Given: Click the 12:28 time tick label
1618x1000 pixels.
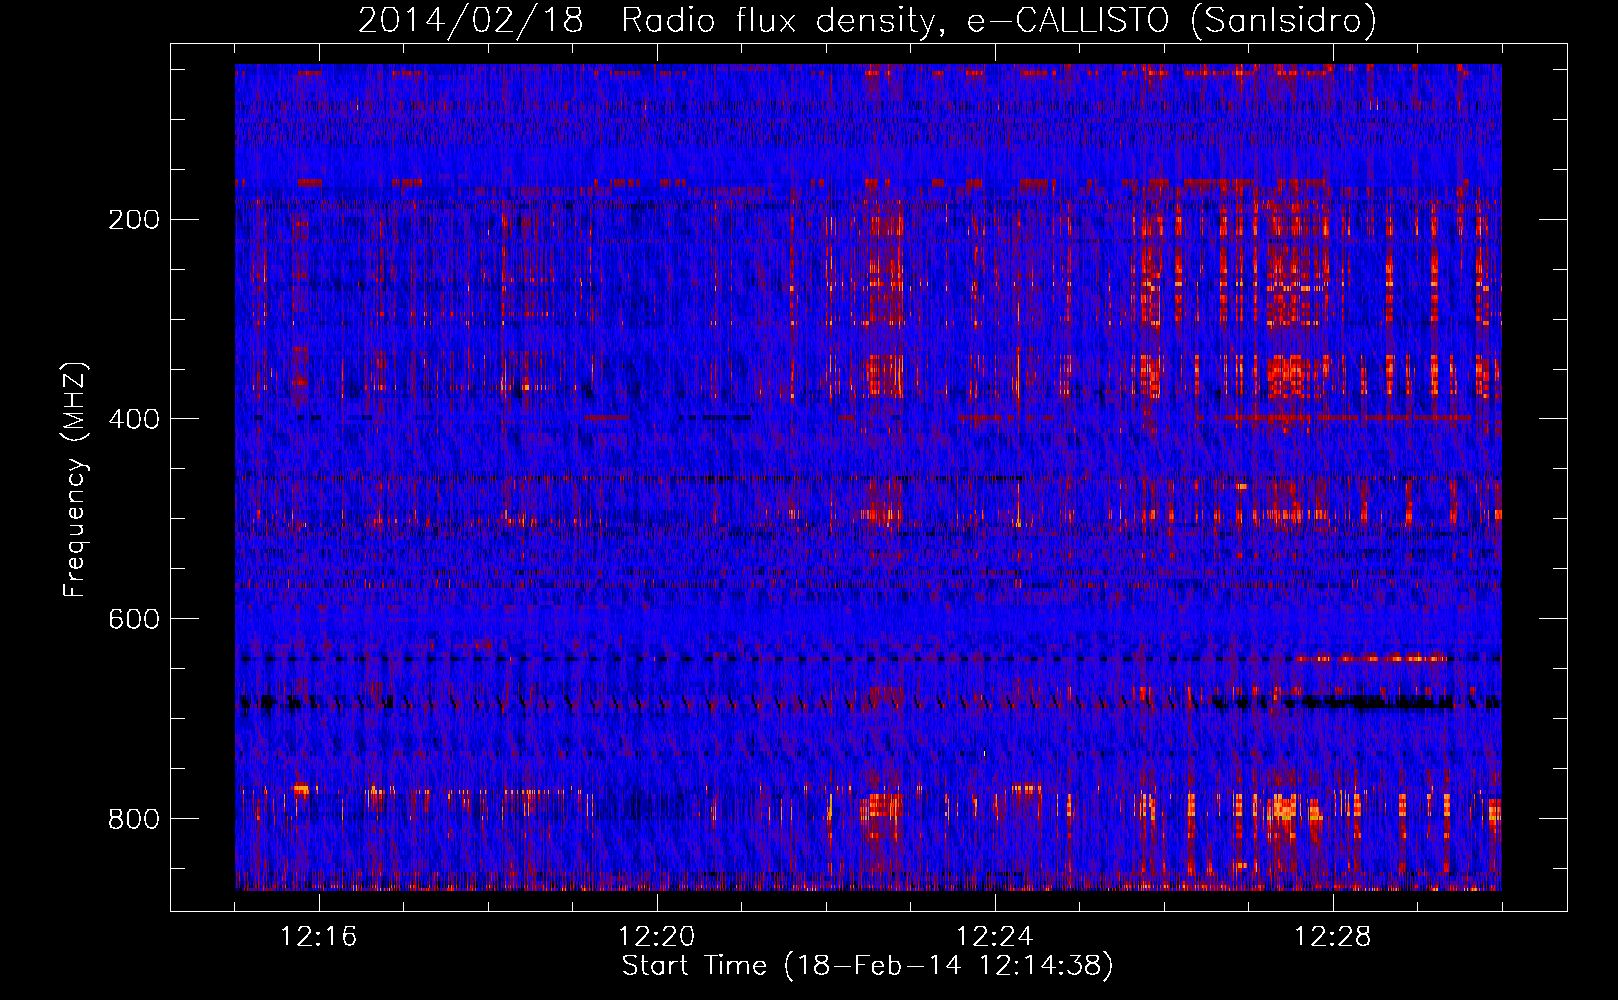Looking at the screenshot, I should (1333, 937).
